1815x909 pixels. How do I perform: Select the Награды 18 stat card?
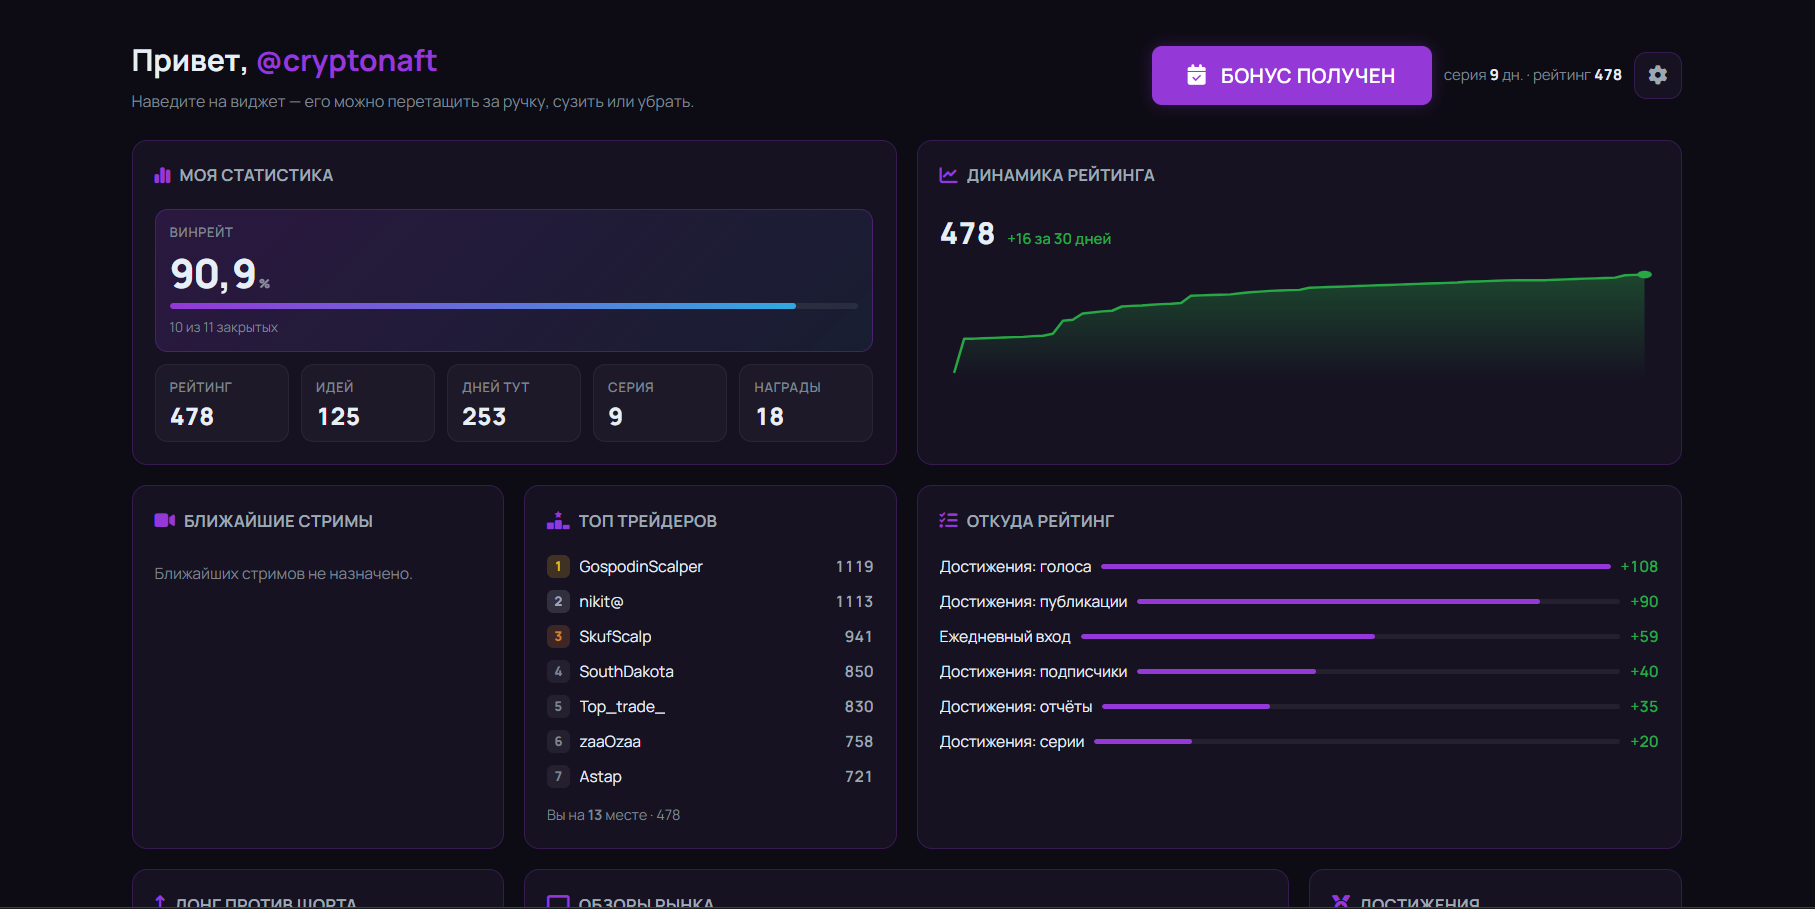[x=806, y=403]
